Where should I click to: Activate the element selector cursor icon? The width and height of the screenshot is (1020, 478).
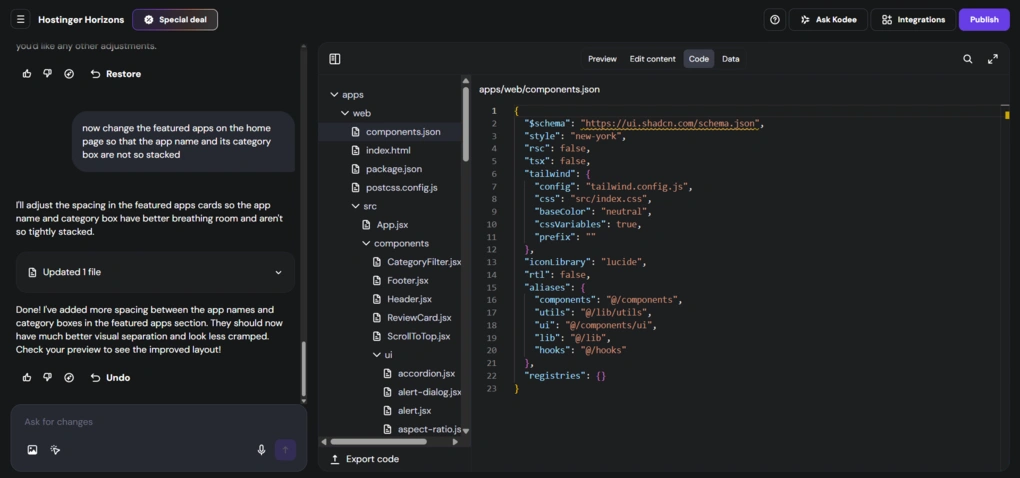tap(55, 449)
